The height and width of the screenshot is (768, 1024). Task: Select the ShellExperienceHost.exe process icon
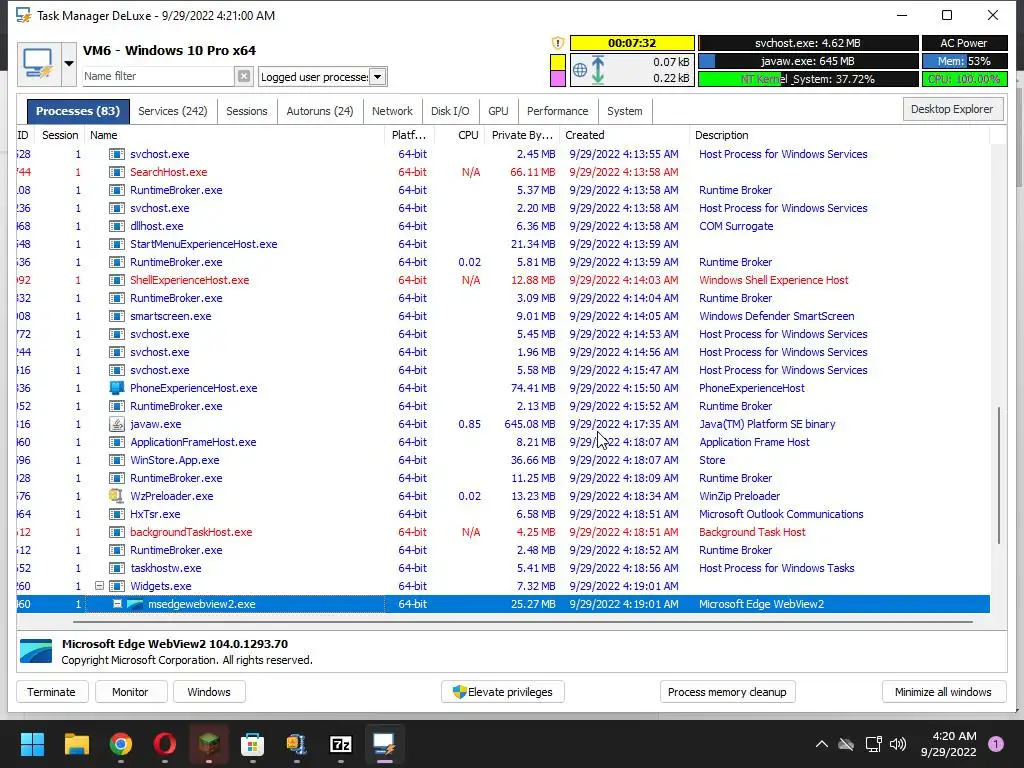(x=117, y=280)
